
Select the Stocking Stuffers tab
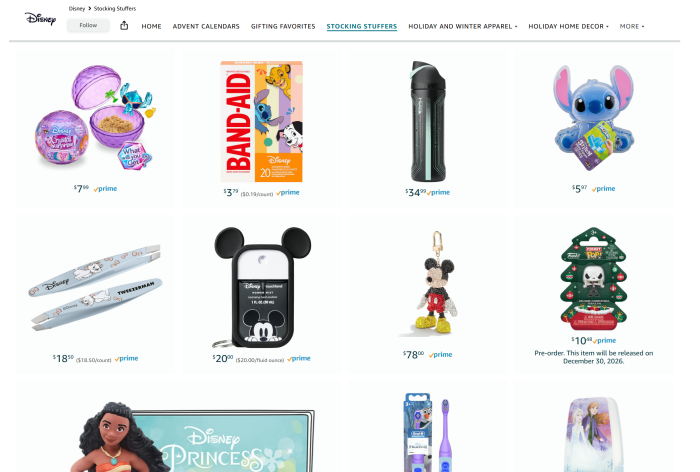click(362, 26)
